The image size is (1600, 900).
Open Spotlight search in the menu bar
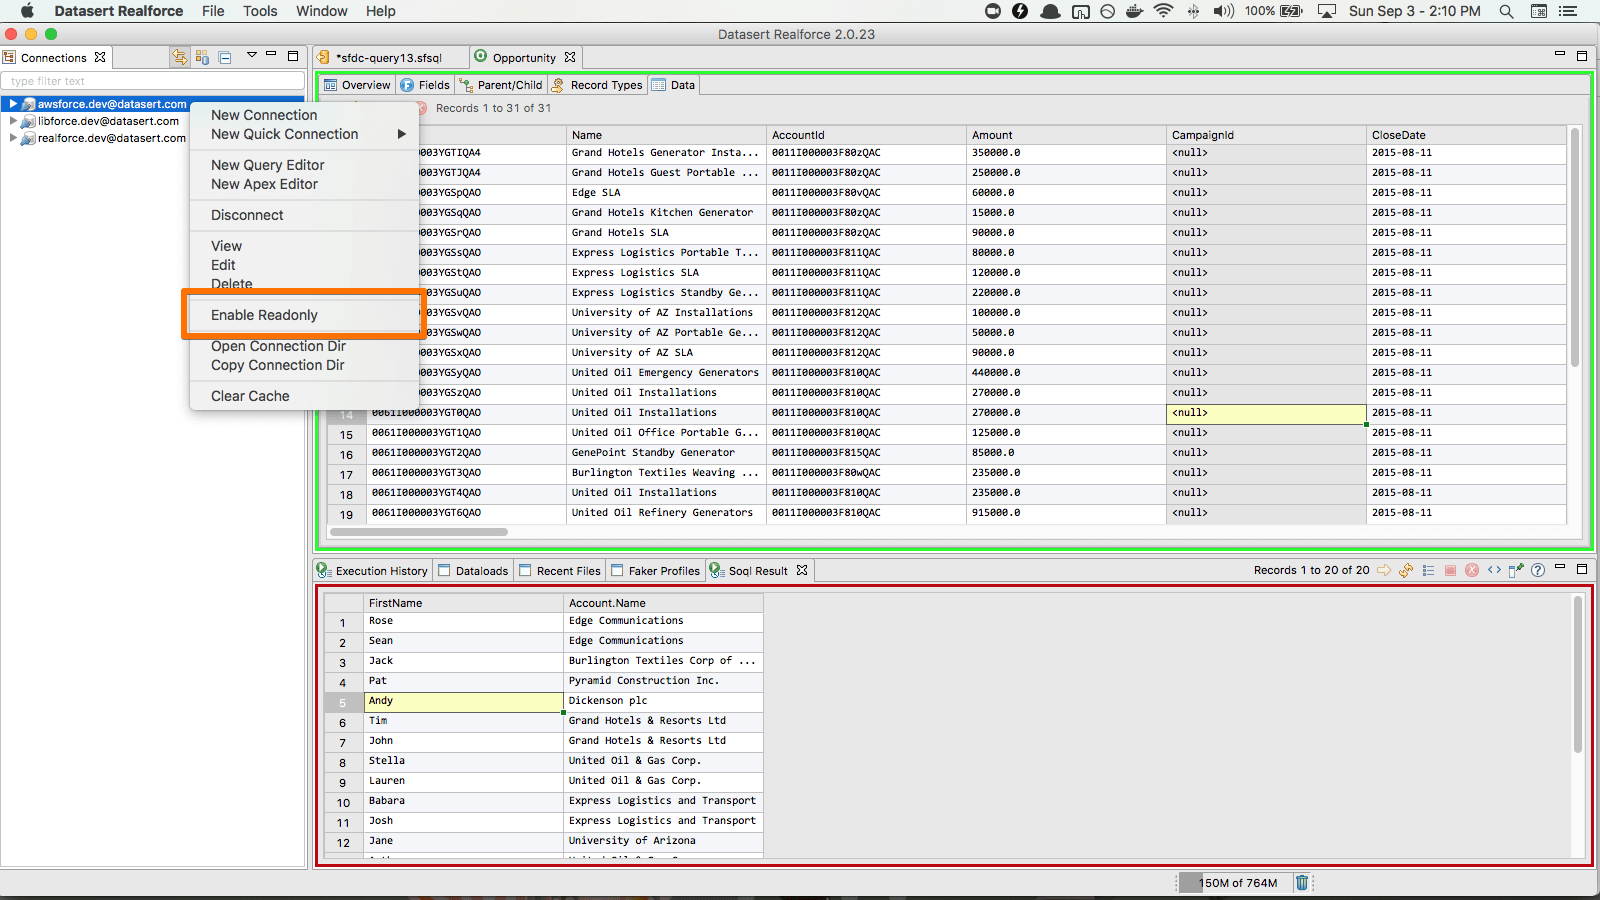click(1506, 11)
